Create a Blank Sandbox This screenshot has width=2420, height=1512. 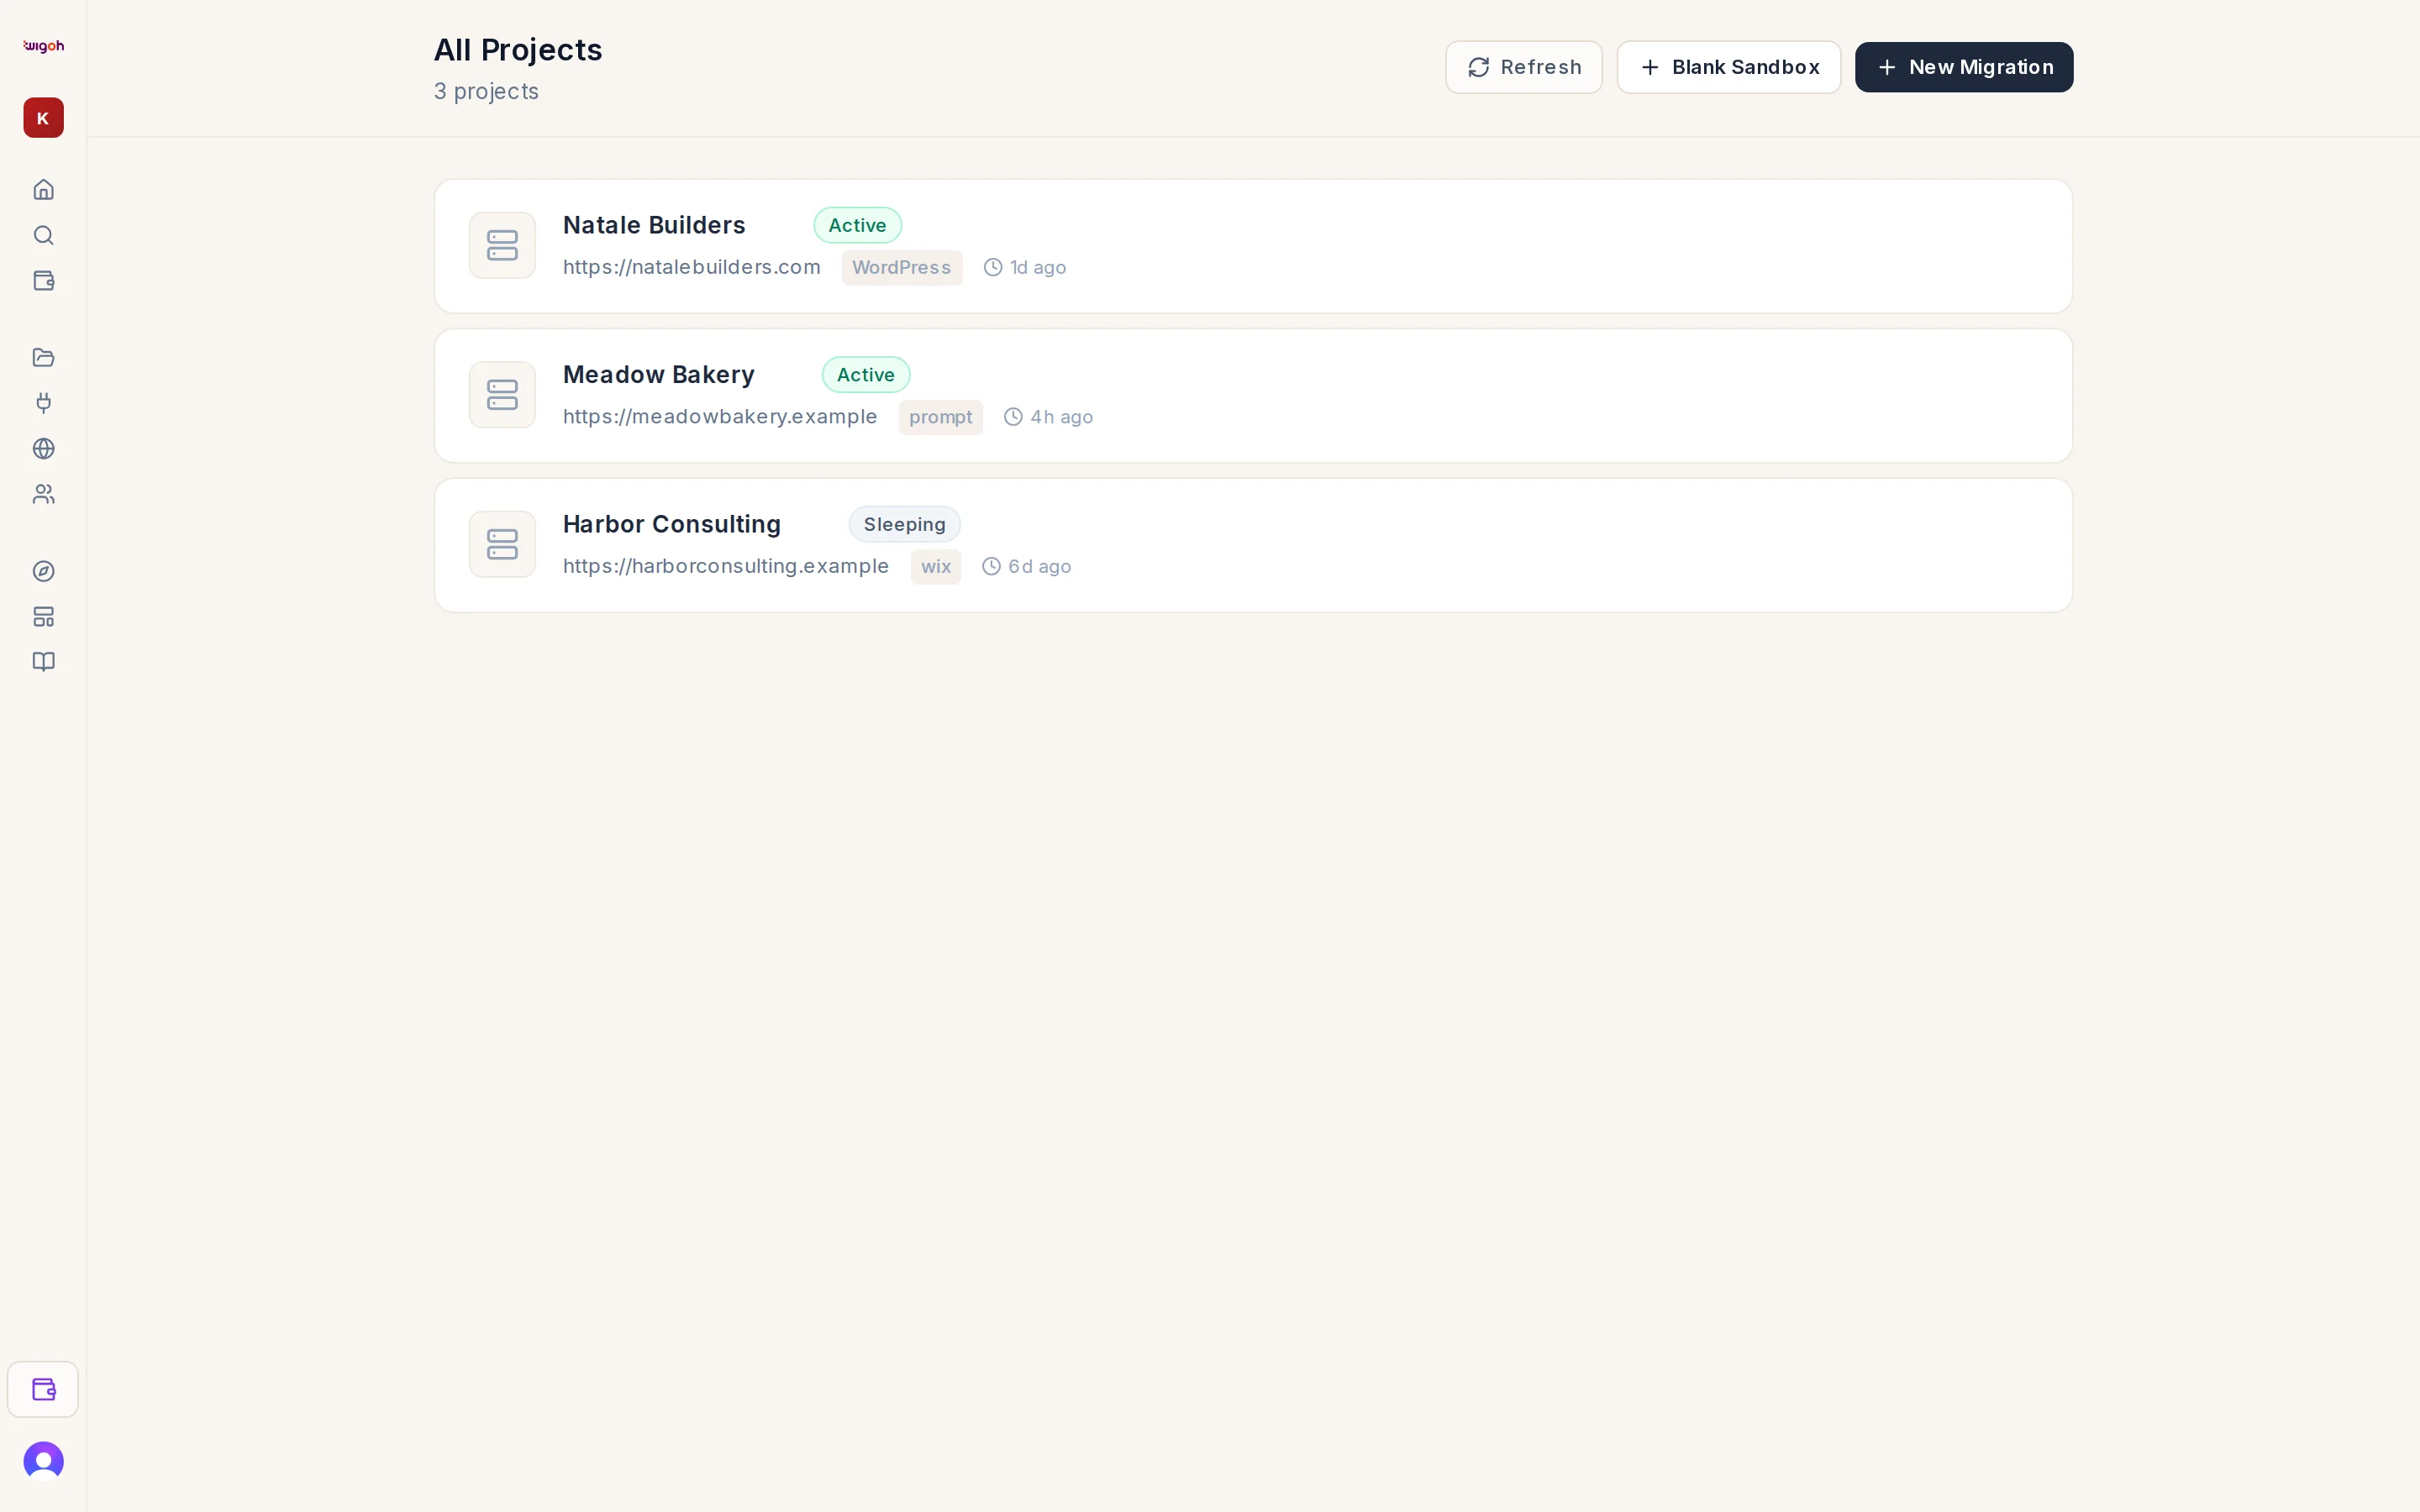(x=1728, y=67)
